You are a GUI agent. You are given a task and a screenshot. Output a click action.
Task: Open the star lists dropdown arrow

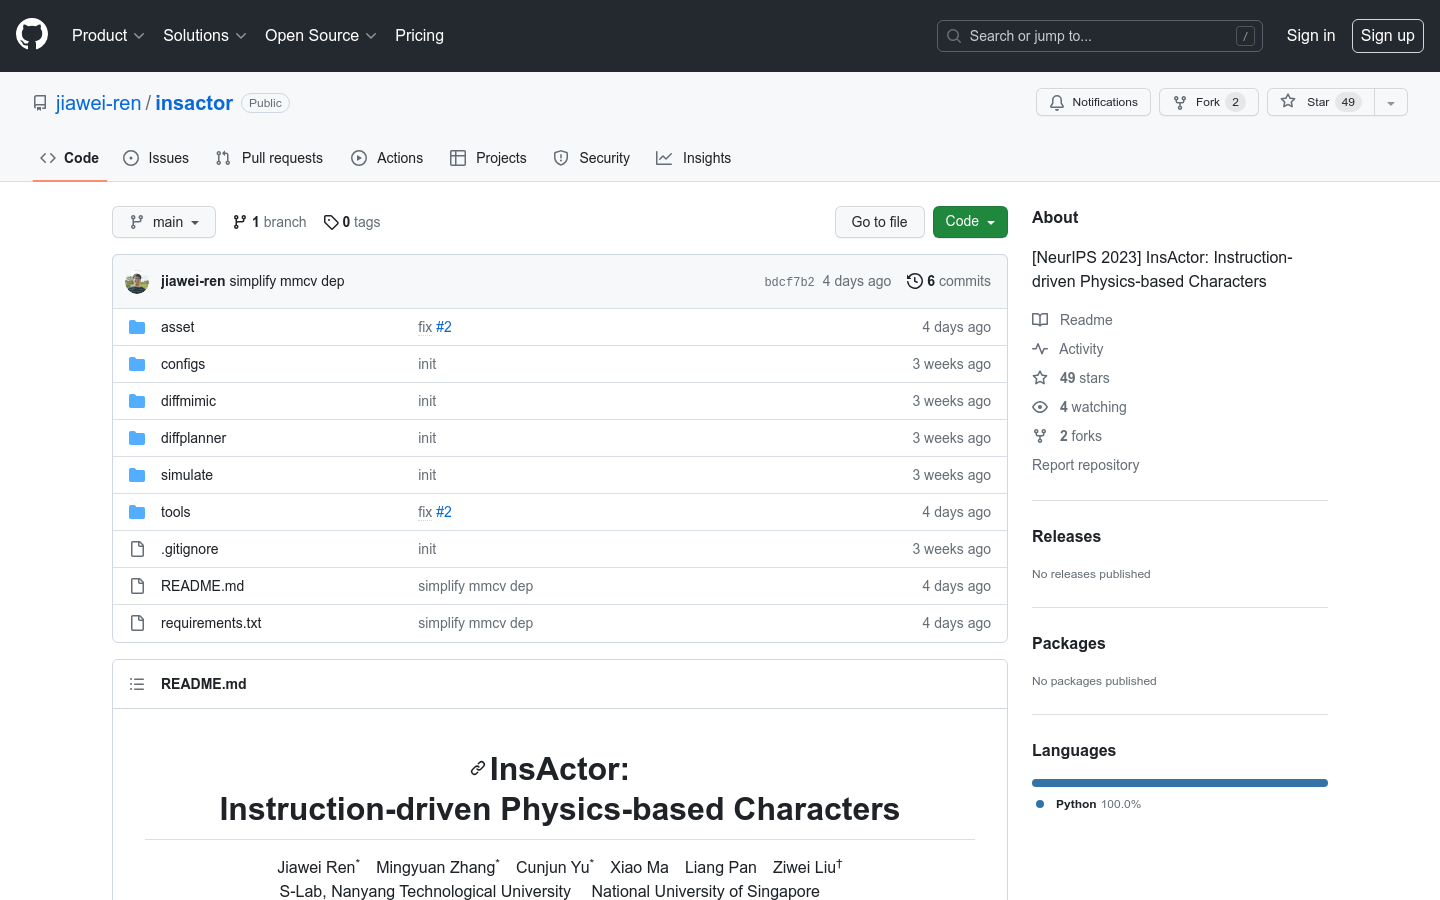pos(1391,102)
